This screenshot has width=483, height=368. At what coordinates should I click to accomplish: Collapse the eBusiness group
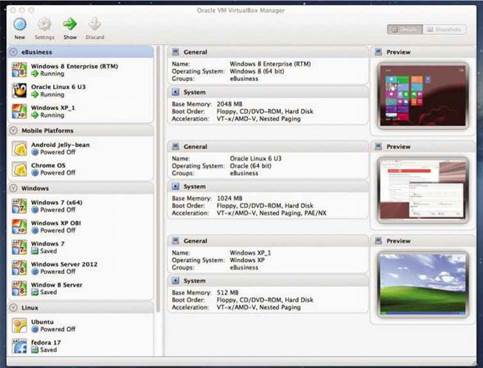13,52
